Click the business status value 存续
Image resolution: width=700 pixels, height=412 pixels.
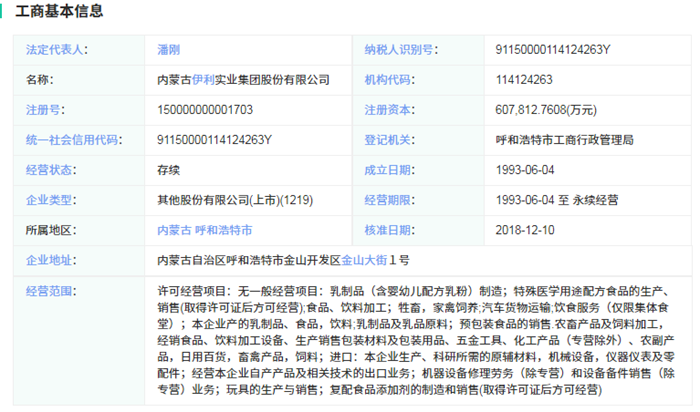click(x=169, y=169)
